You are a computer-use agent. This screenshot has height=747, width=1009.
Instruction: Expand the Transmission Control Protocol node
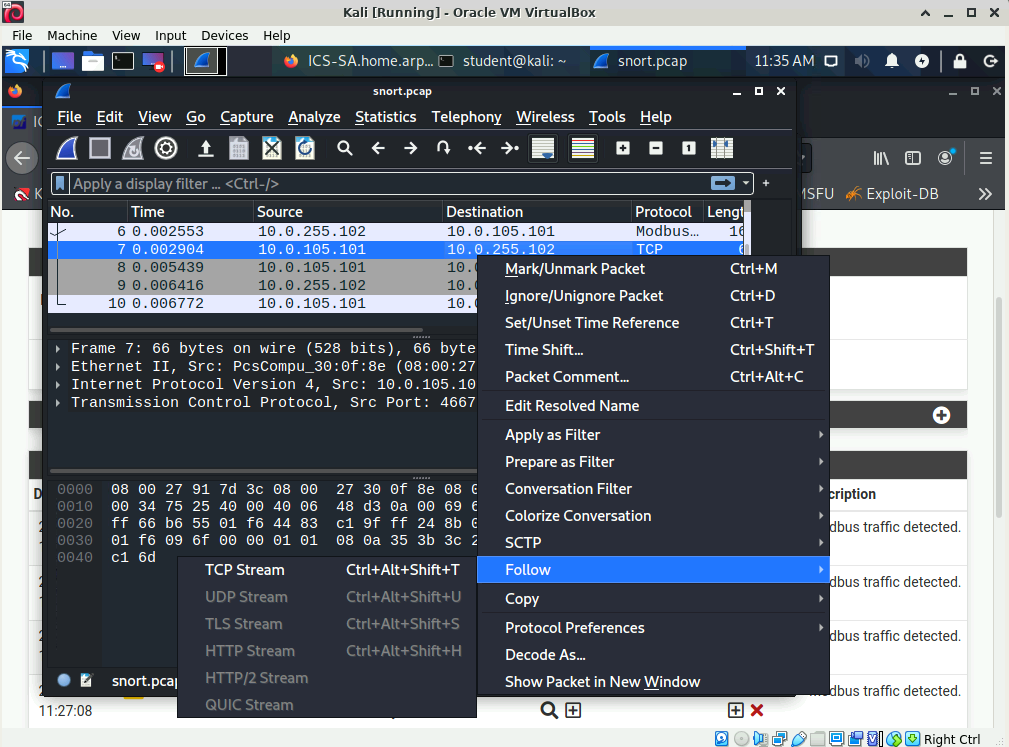click(x=58, y=403)
